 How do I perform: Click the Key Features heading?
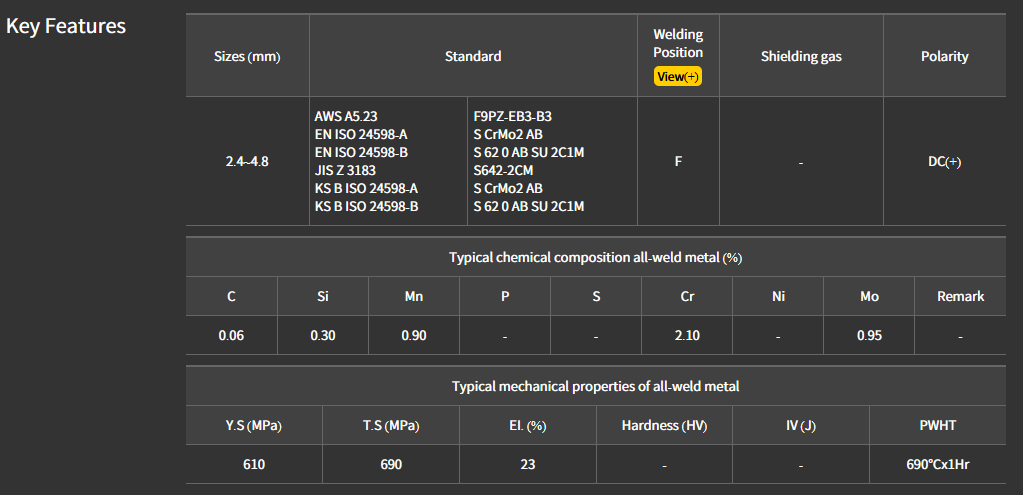[x=66, y=26]
